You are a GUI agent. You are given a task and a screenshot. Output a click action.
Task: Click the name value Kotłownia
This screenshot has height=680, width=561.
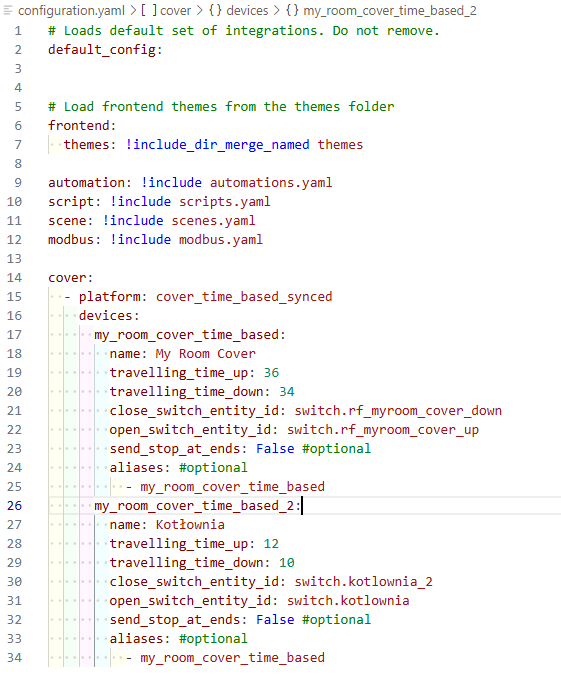click(190, 525)
